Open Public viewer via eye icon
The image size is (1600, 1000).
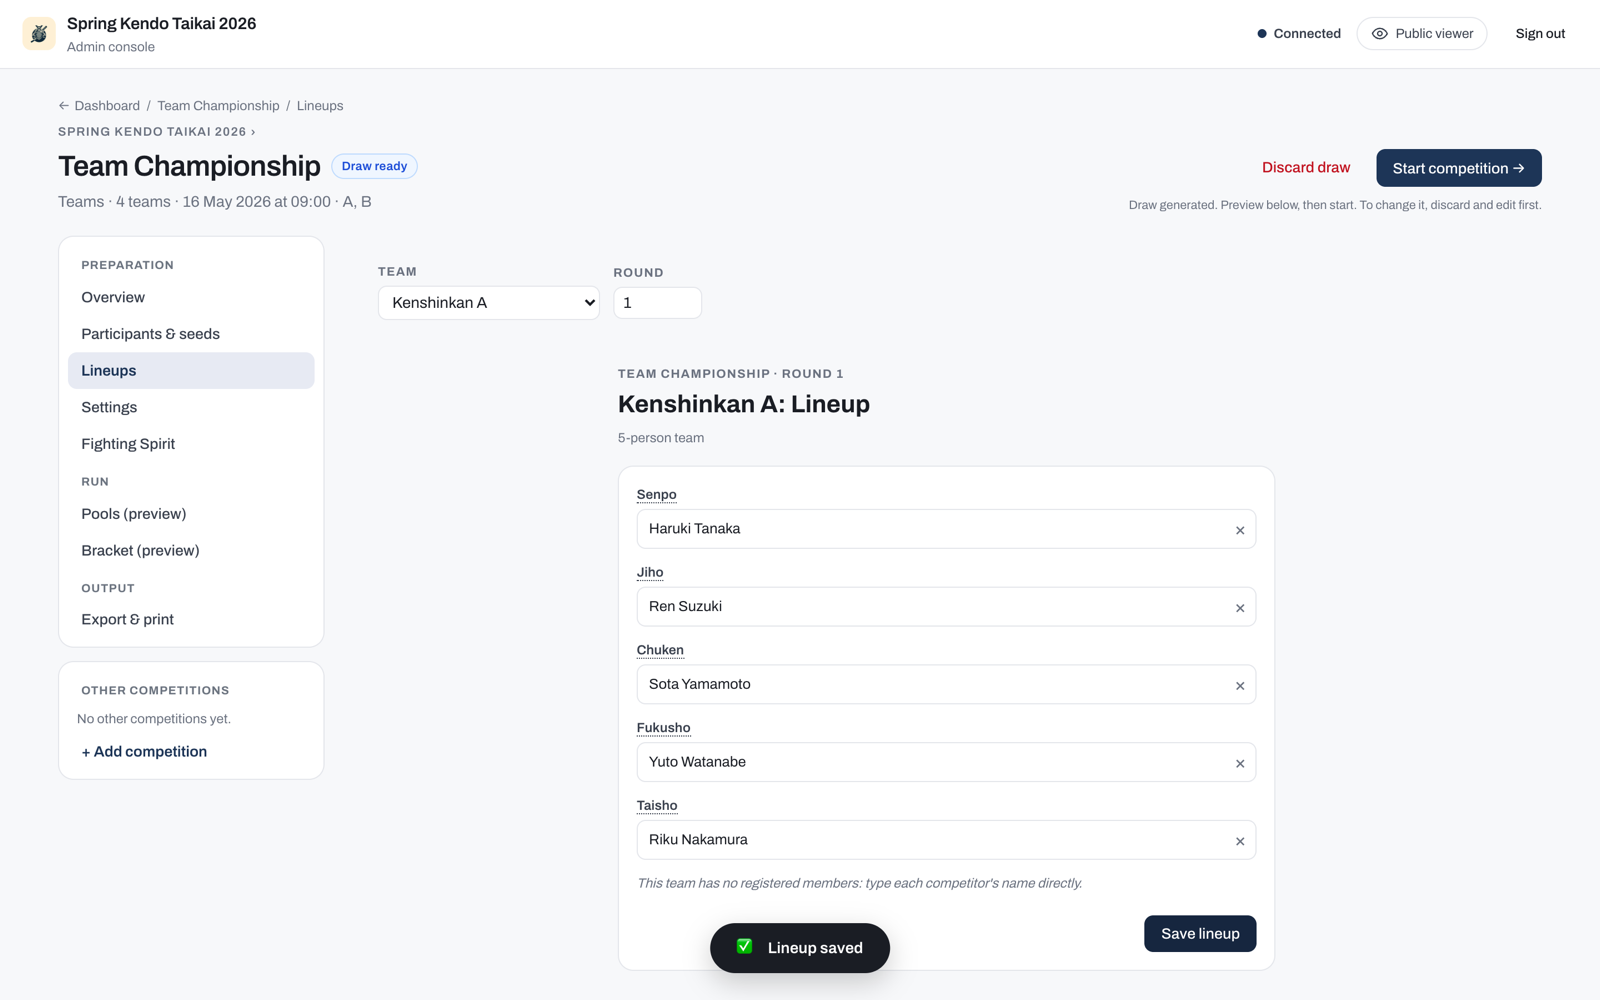1379,34
